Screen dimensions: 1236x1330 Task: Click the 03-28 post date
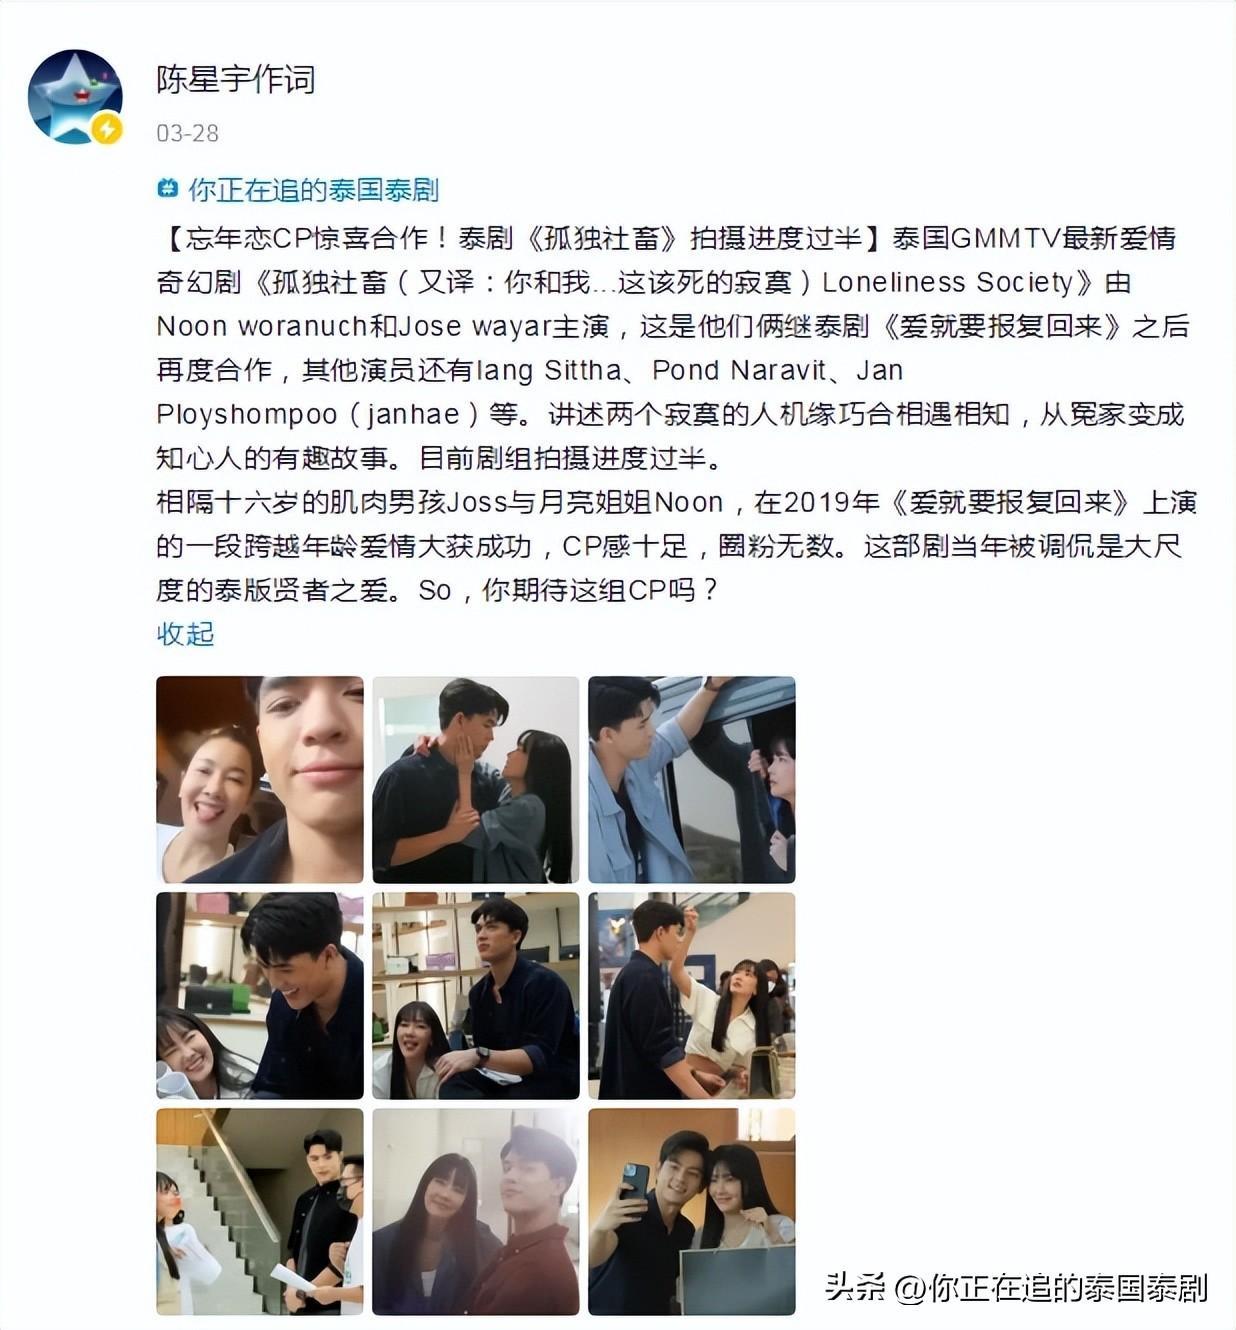[x=187, y=133]
